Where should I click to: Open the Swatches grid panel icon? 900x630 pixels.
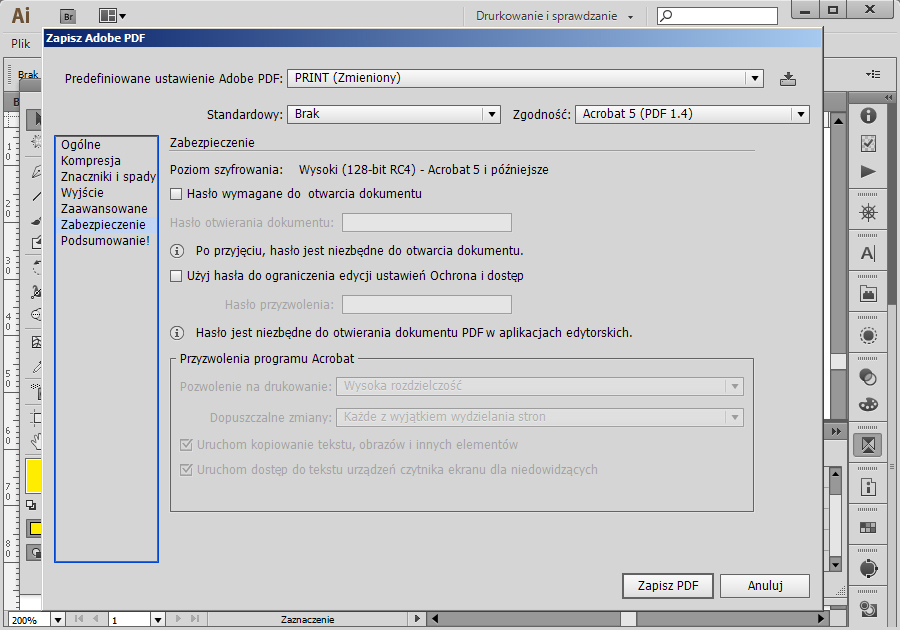(868, 527)
